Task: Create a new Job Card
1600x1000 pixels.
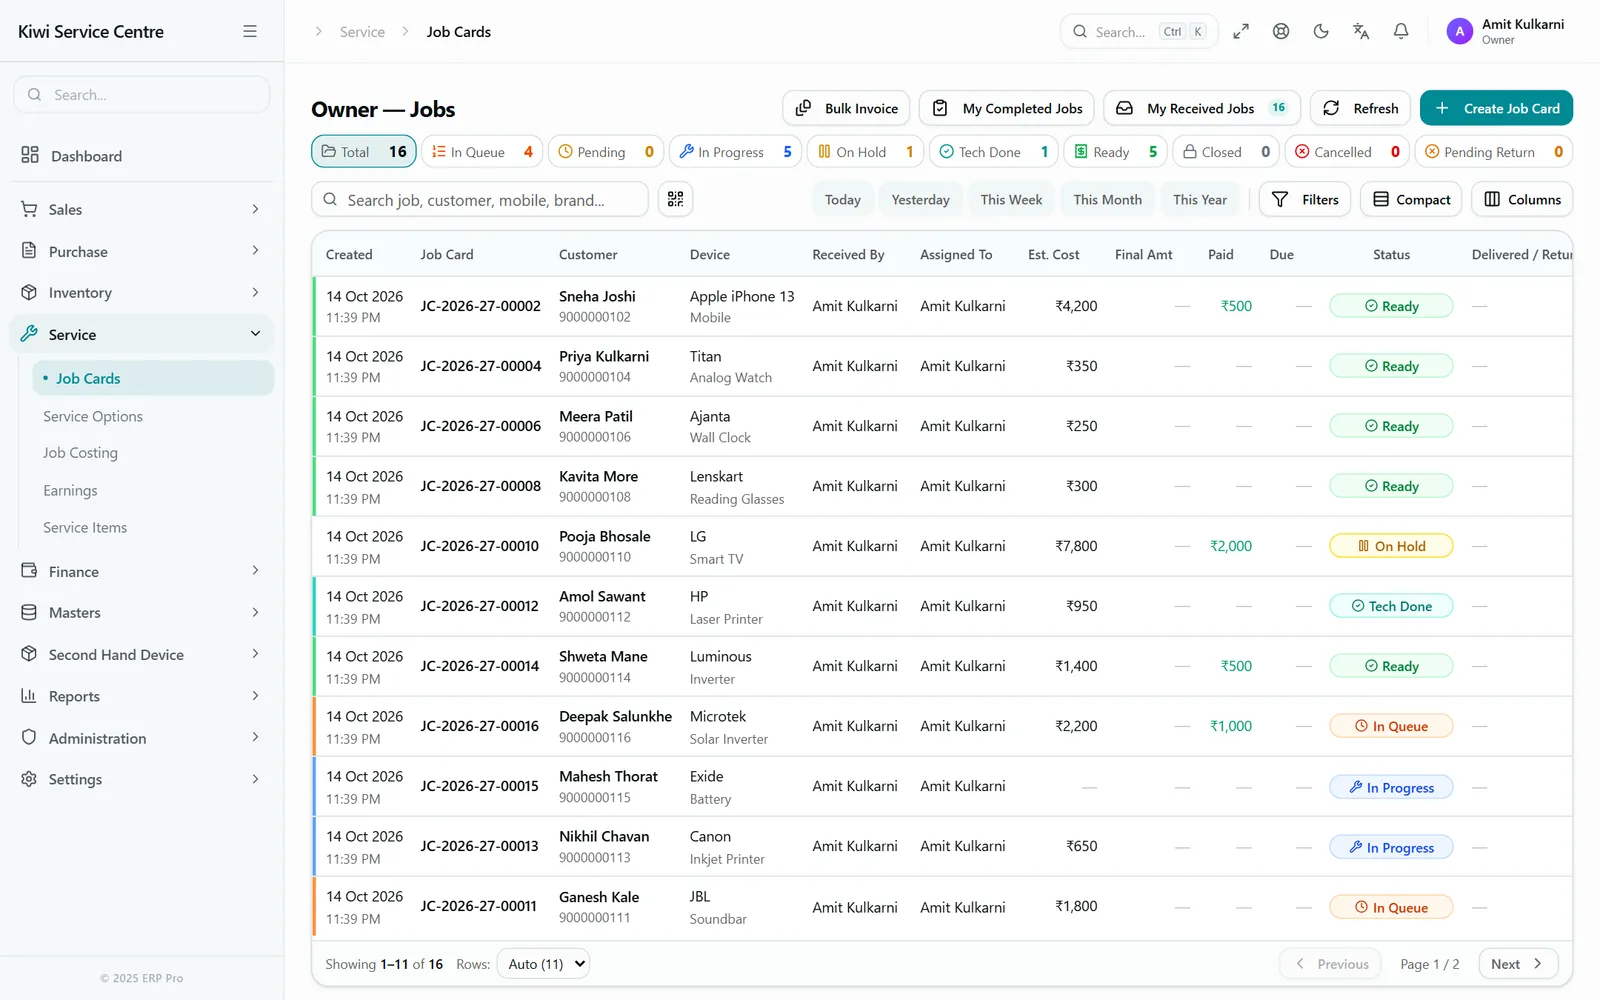Action: pyautogui.click(x=1496, y=108)
